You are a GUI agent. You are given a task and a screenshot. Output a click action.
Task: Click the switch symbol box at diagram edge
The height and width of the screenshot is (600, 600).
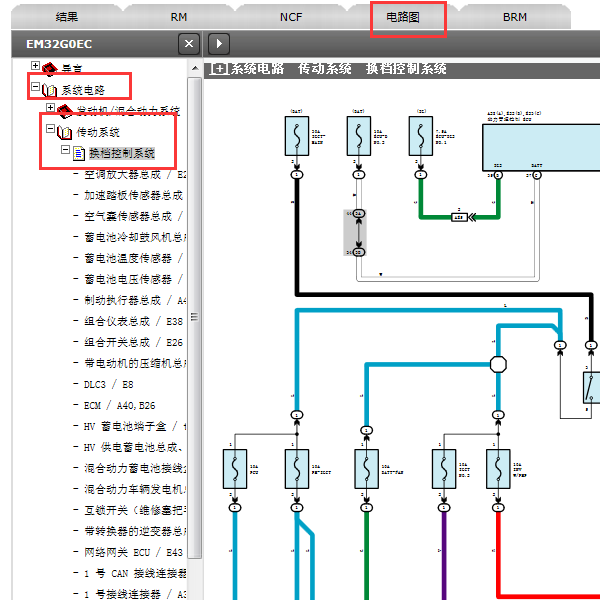click(591, 387)
